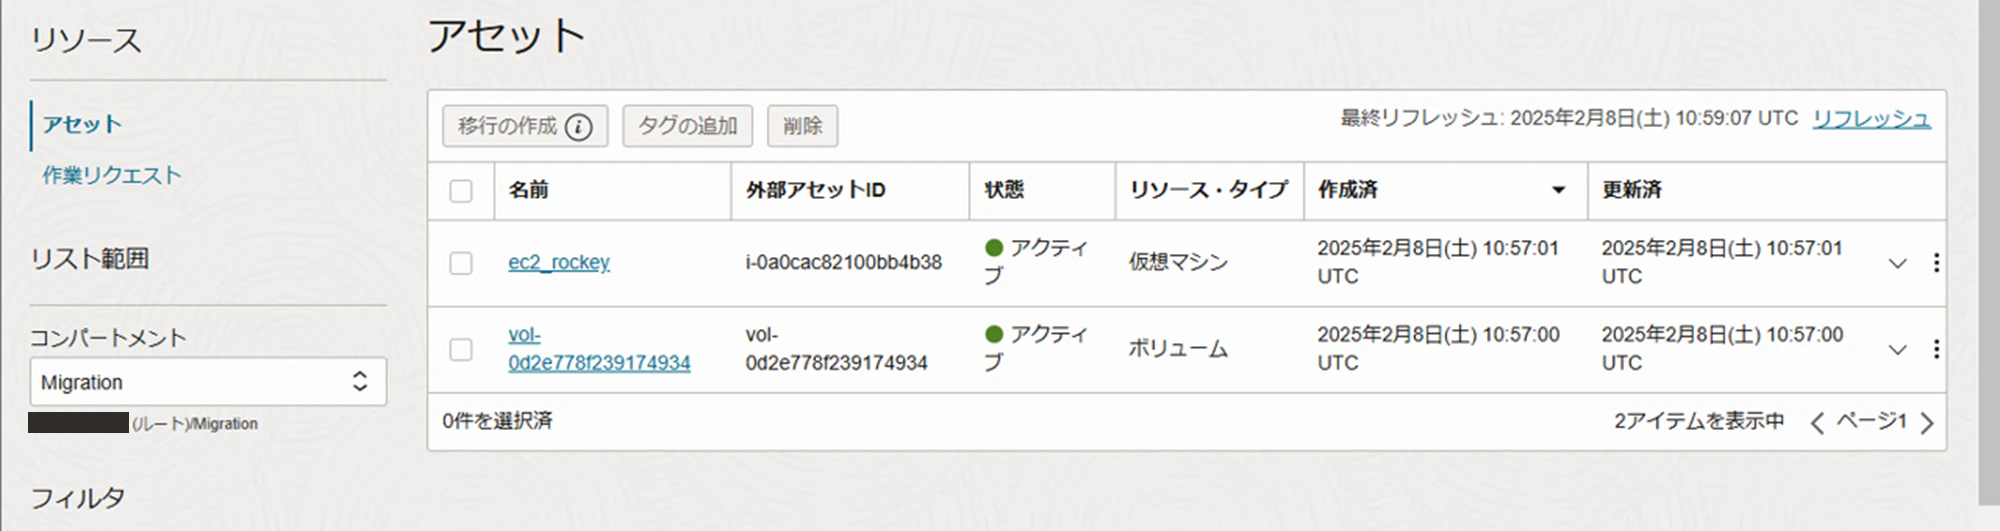This screenshot has height=531, width=2000.
Task: Click the タグの追加 button
Action: click(x=687, y=126)
